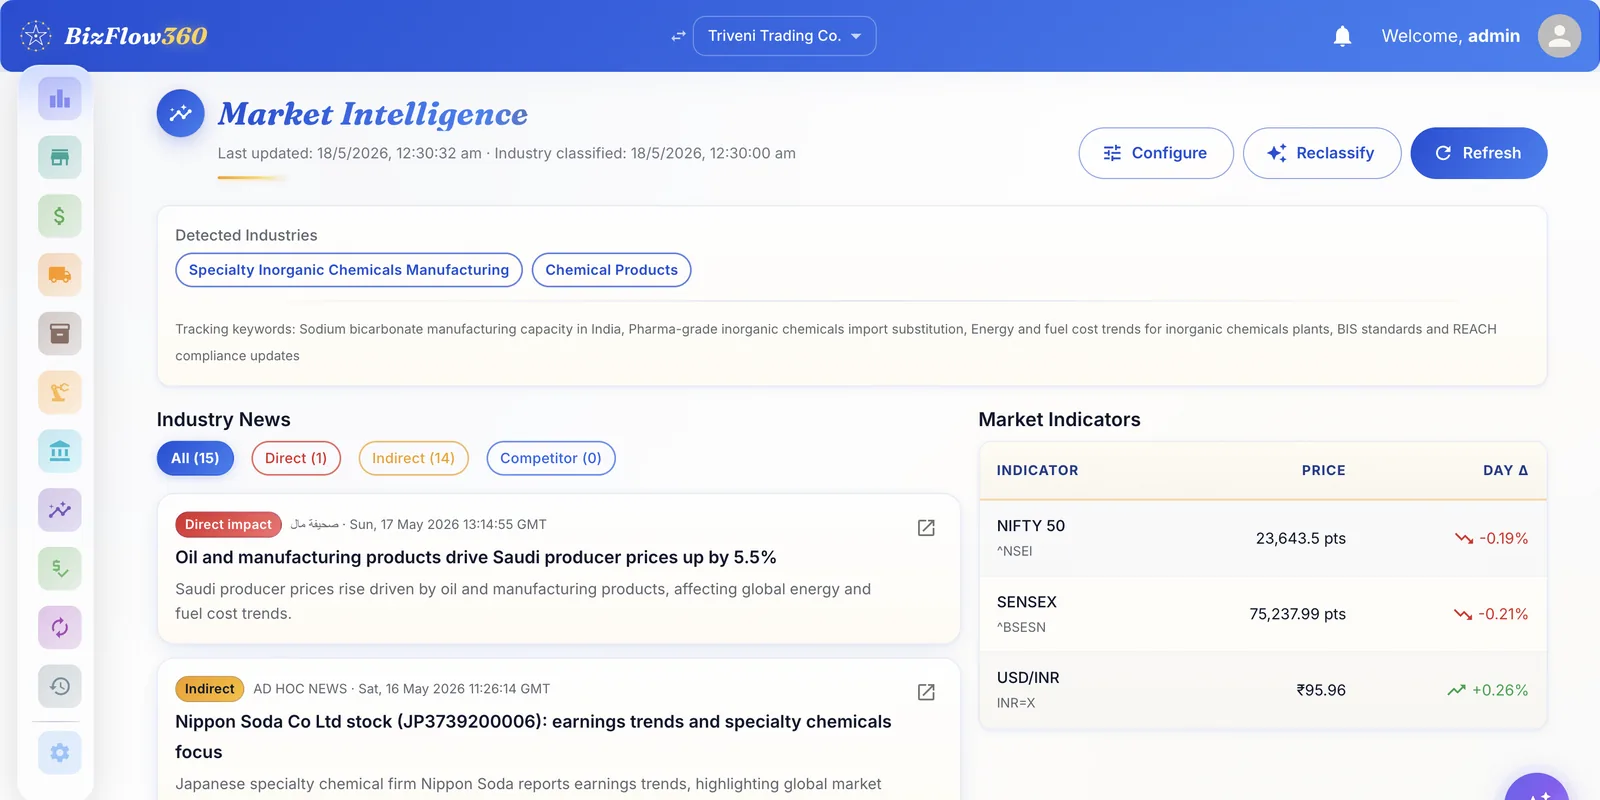Click the Industry News section heading
Viewport: 1600px width, 800px height.
coord(224,420)
